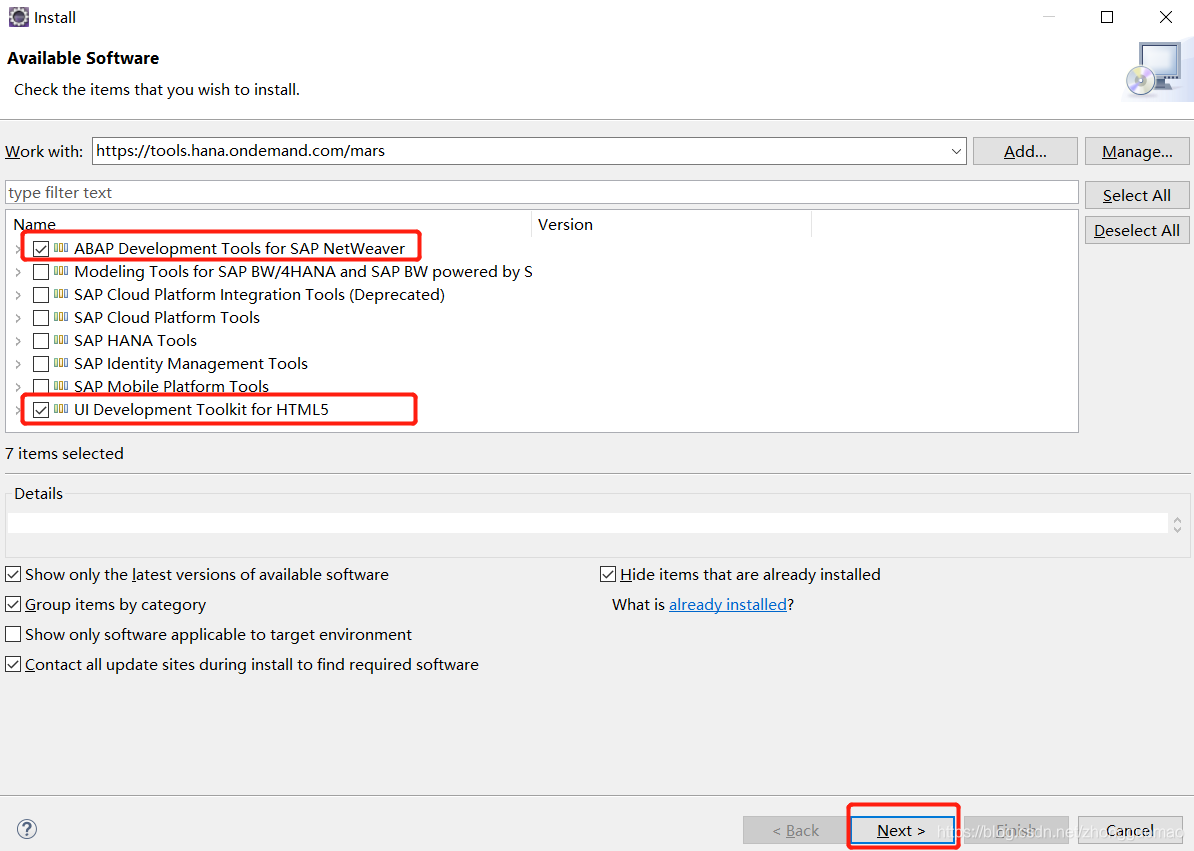Open the Work with site dropdown
Viewport: 1194px width, 851px height.
point(956,151)
